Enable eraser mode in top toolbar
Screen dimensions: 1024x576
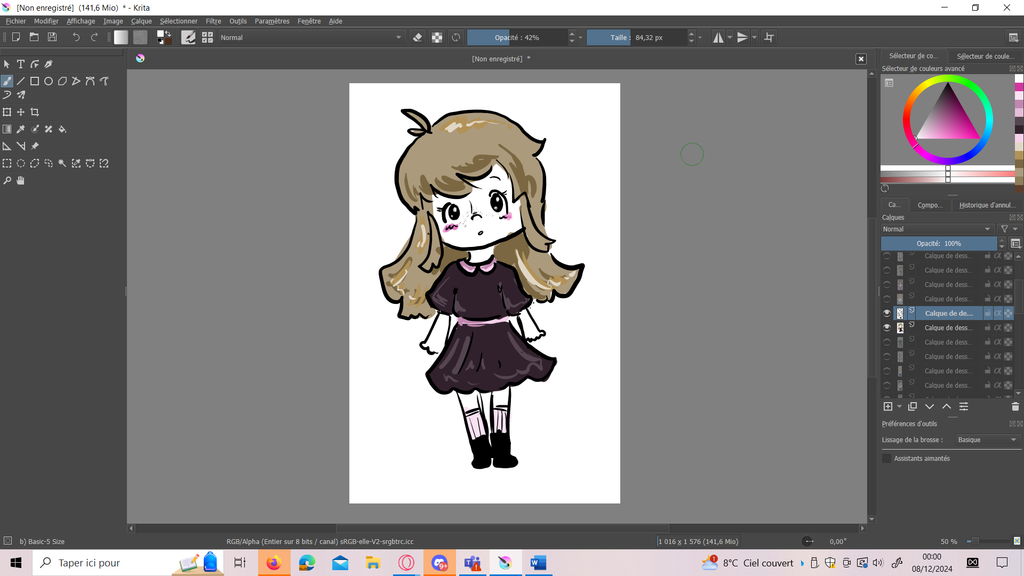coord(418,37)
